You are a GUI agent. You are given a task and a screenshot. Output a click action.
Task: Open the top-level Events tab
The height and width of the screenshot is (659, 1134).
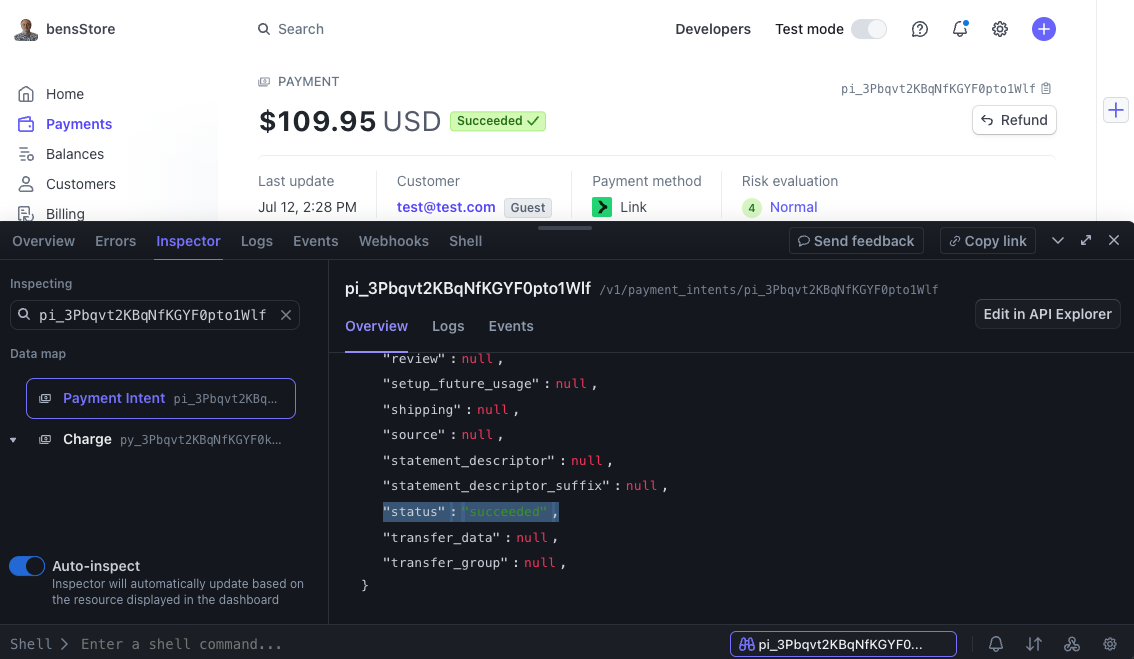[x=315, y=241]
